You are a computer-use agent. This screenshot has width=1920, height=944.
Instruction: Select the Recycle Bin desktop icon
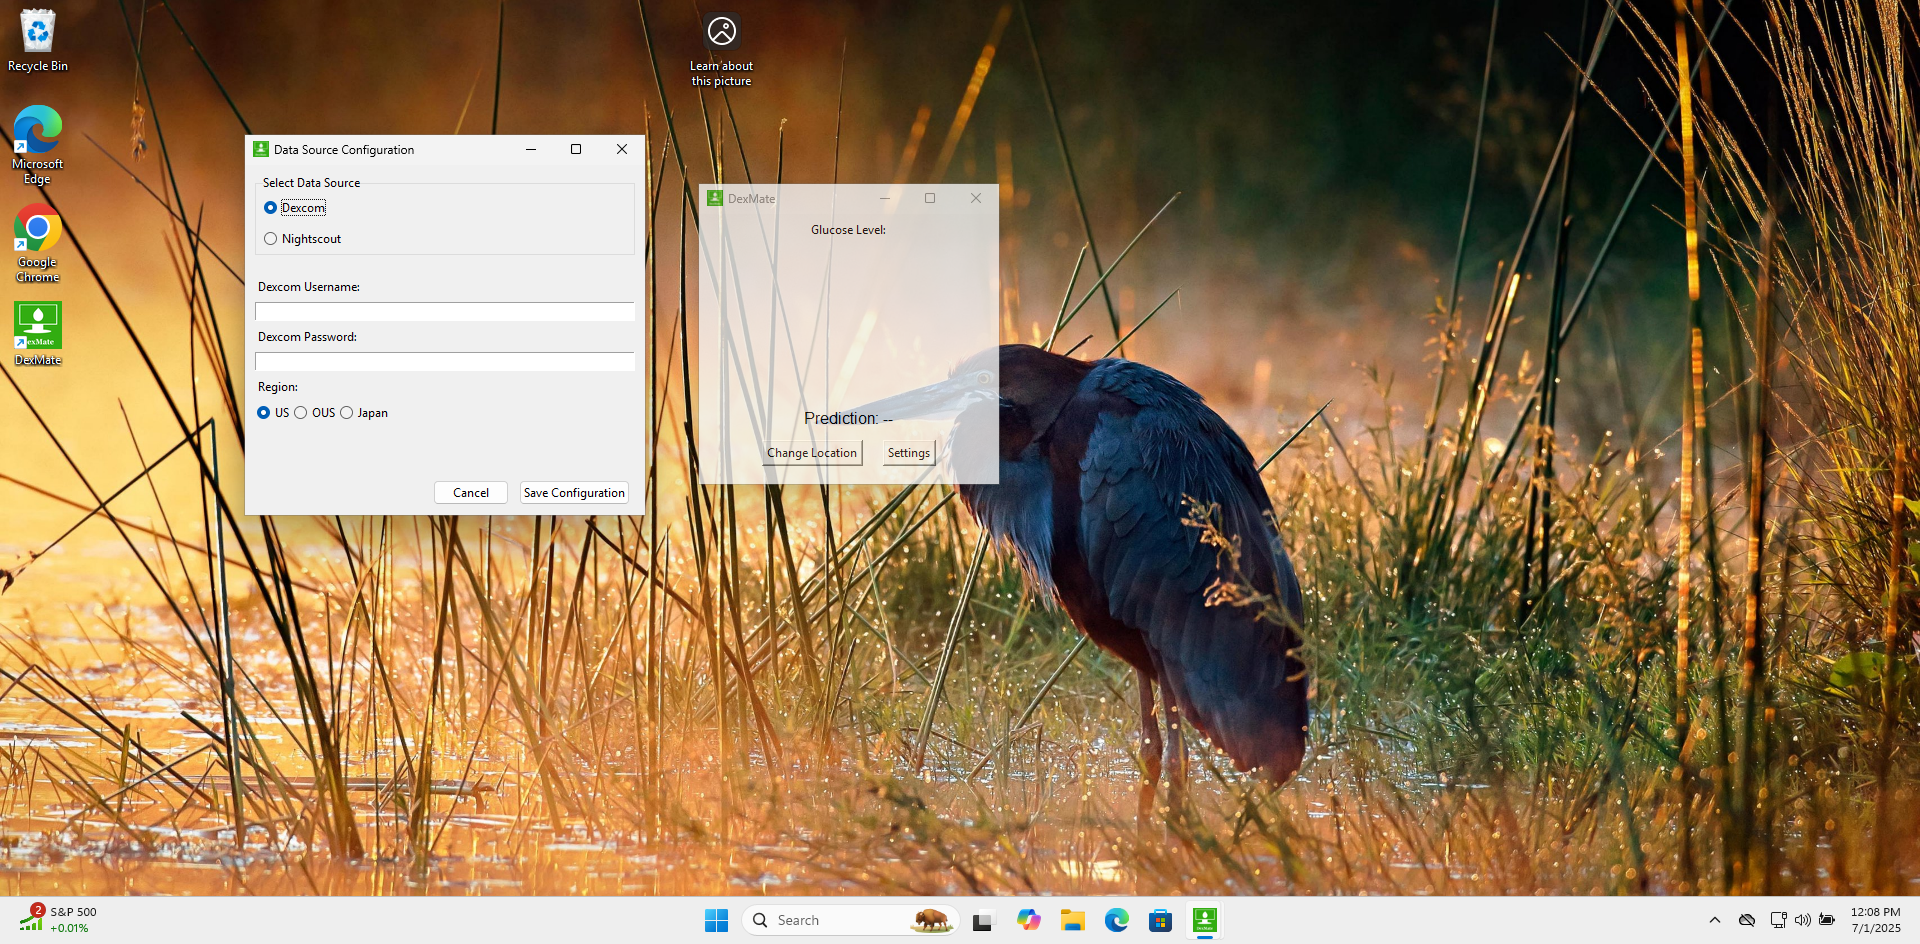click(38, 41)
